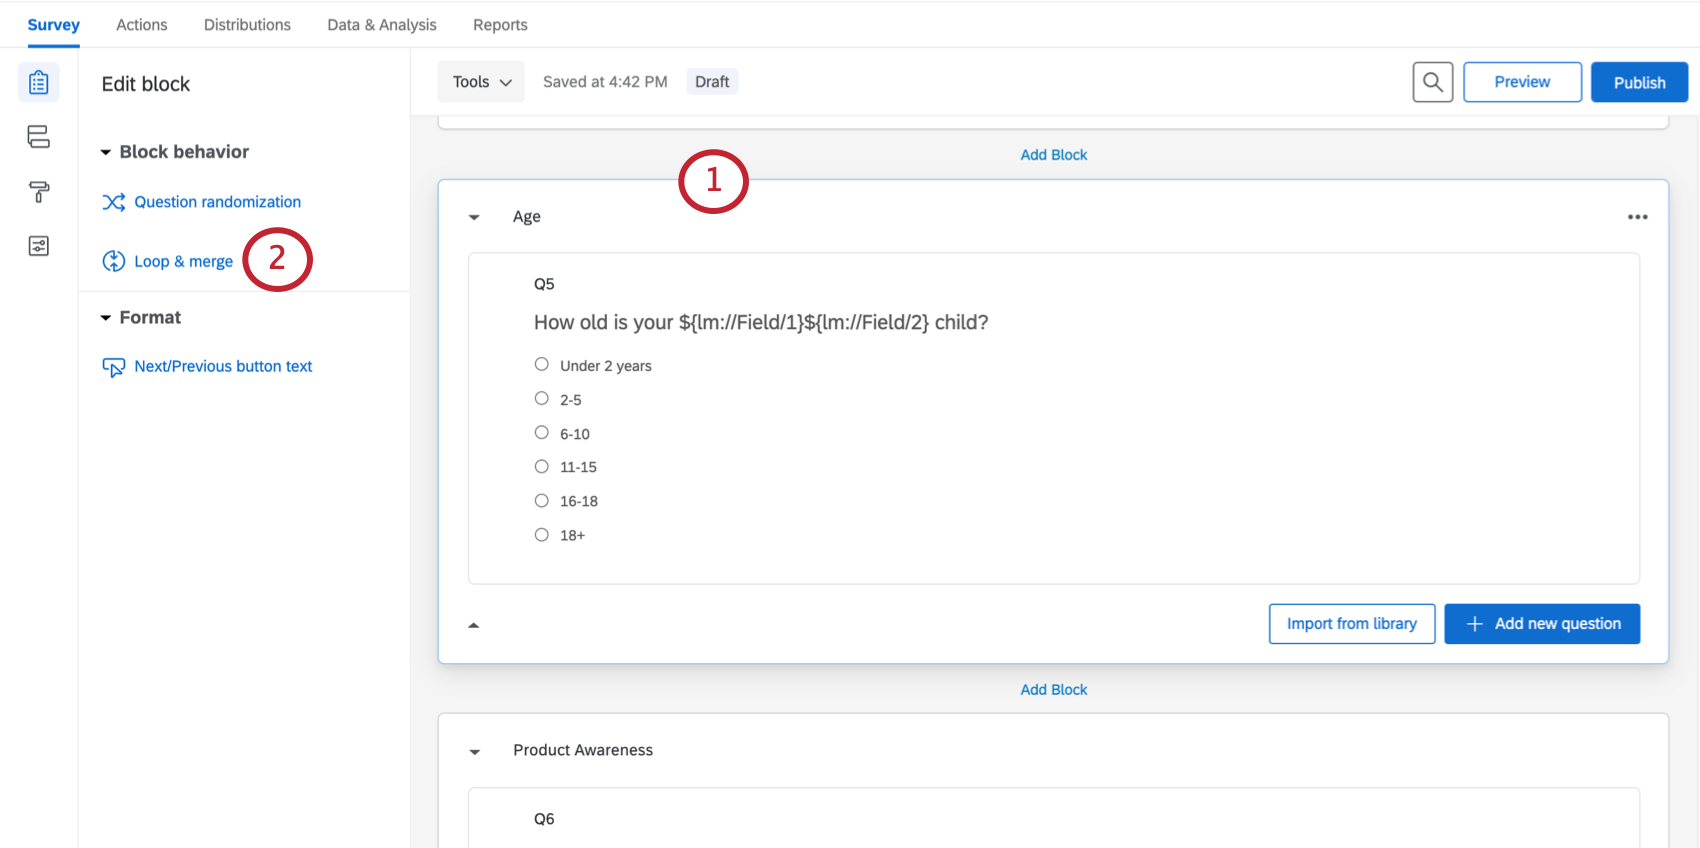Image resolution: width=1700 pixels, height=848 pixels.
Task: Select the "Under 2 years" radio option
Action: click(542, 365)
